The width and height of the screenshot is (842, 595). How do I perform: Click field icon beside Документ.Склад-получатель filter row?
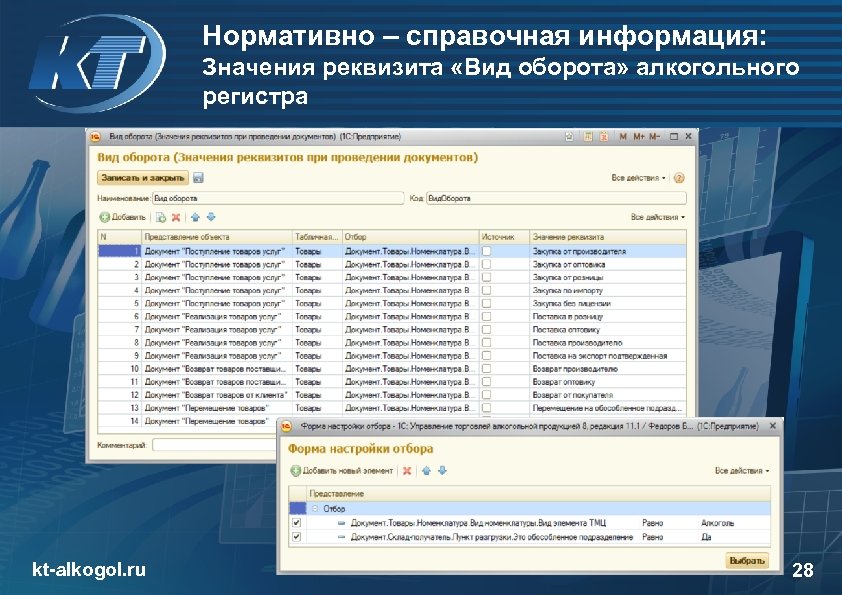341,537
